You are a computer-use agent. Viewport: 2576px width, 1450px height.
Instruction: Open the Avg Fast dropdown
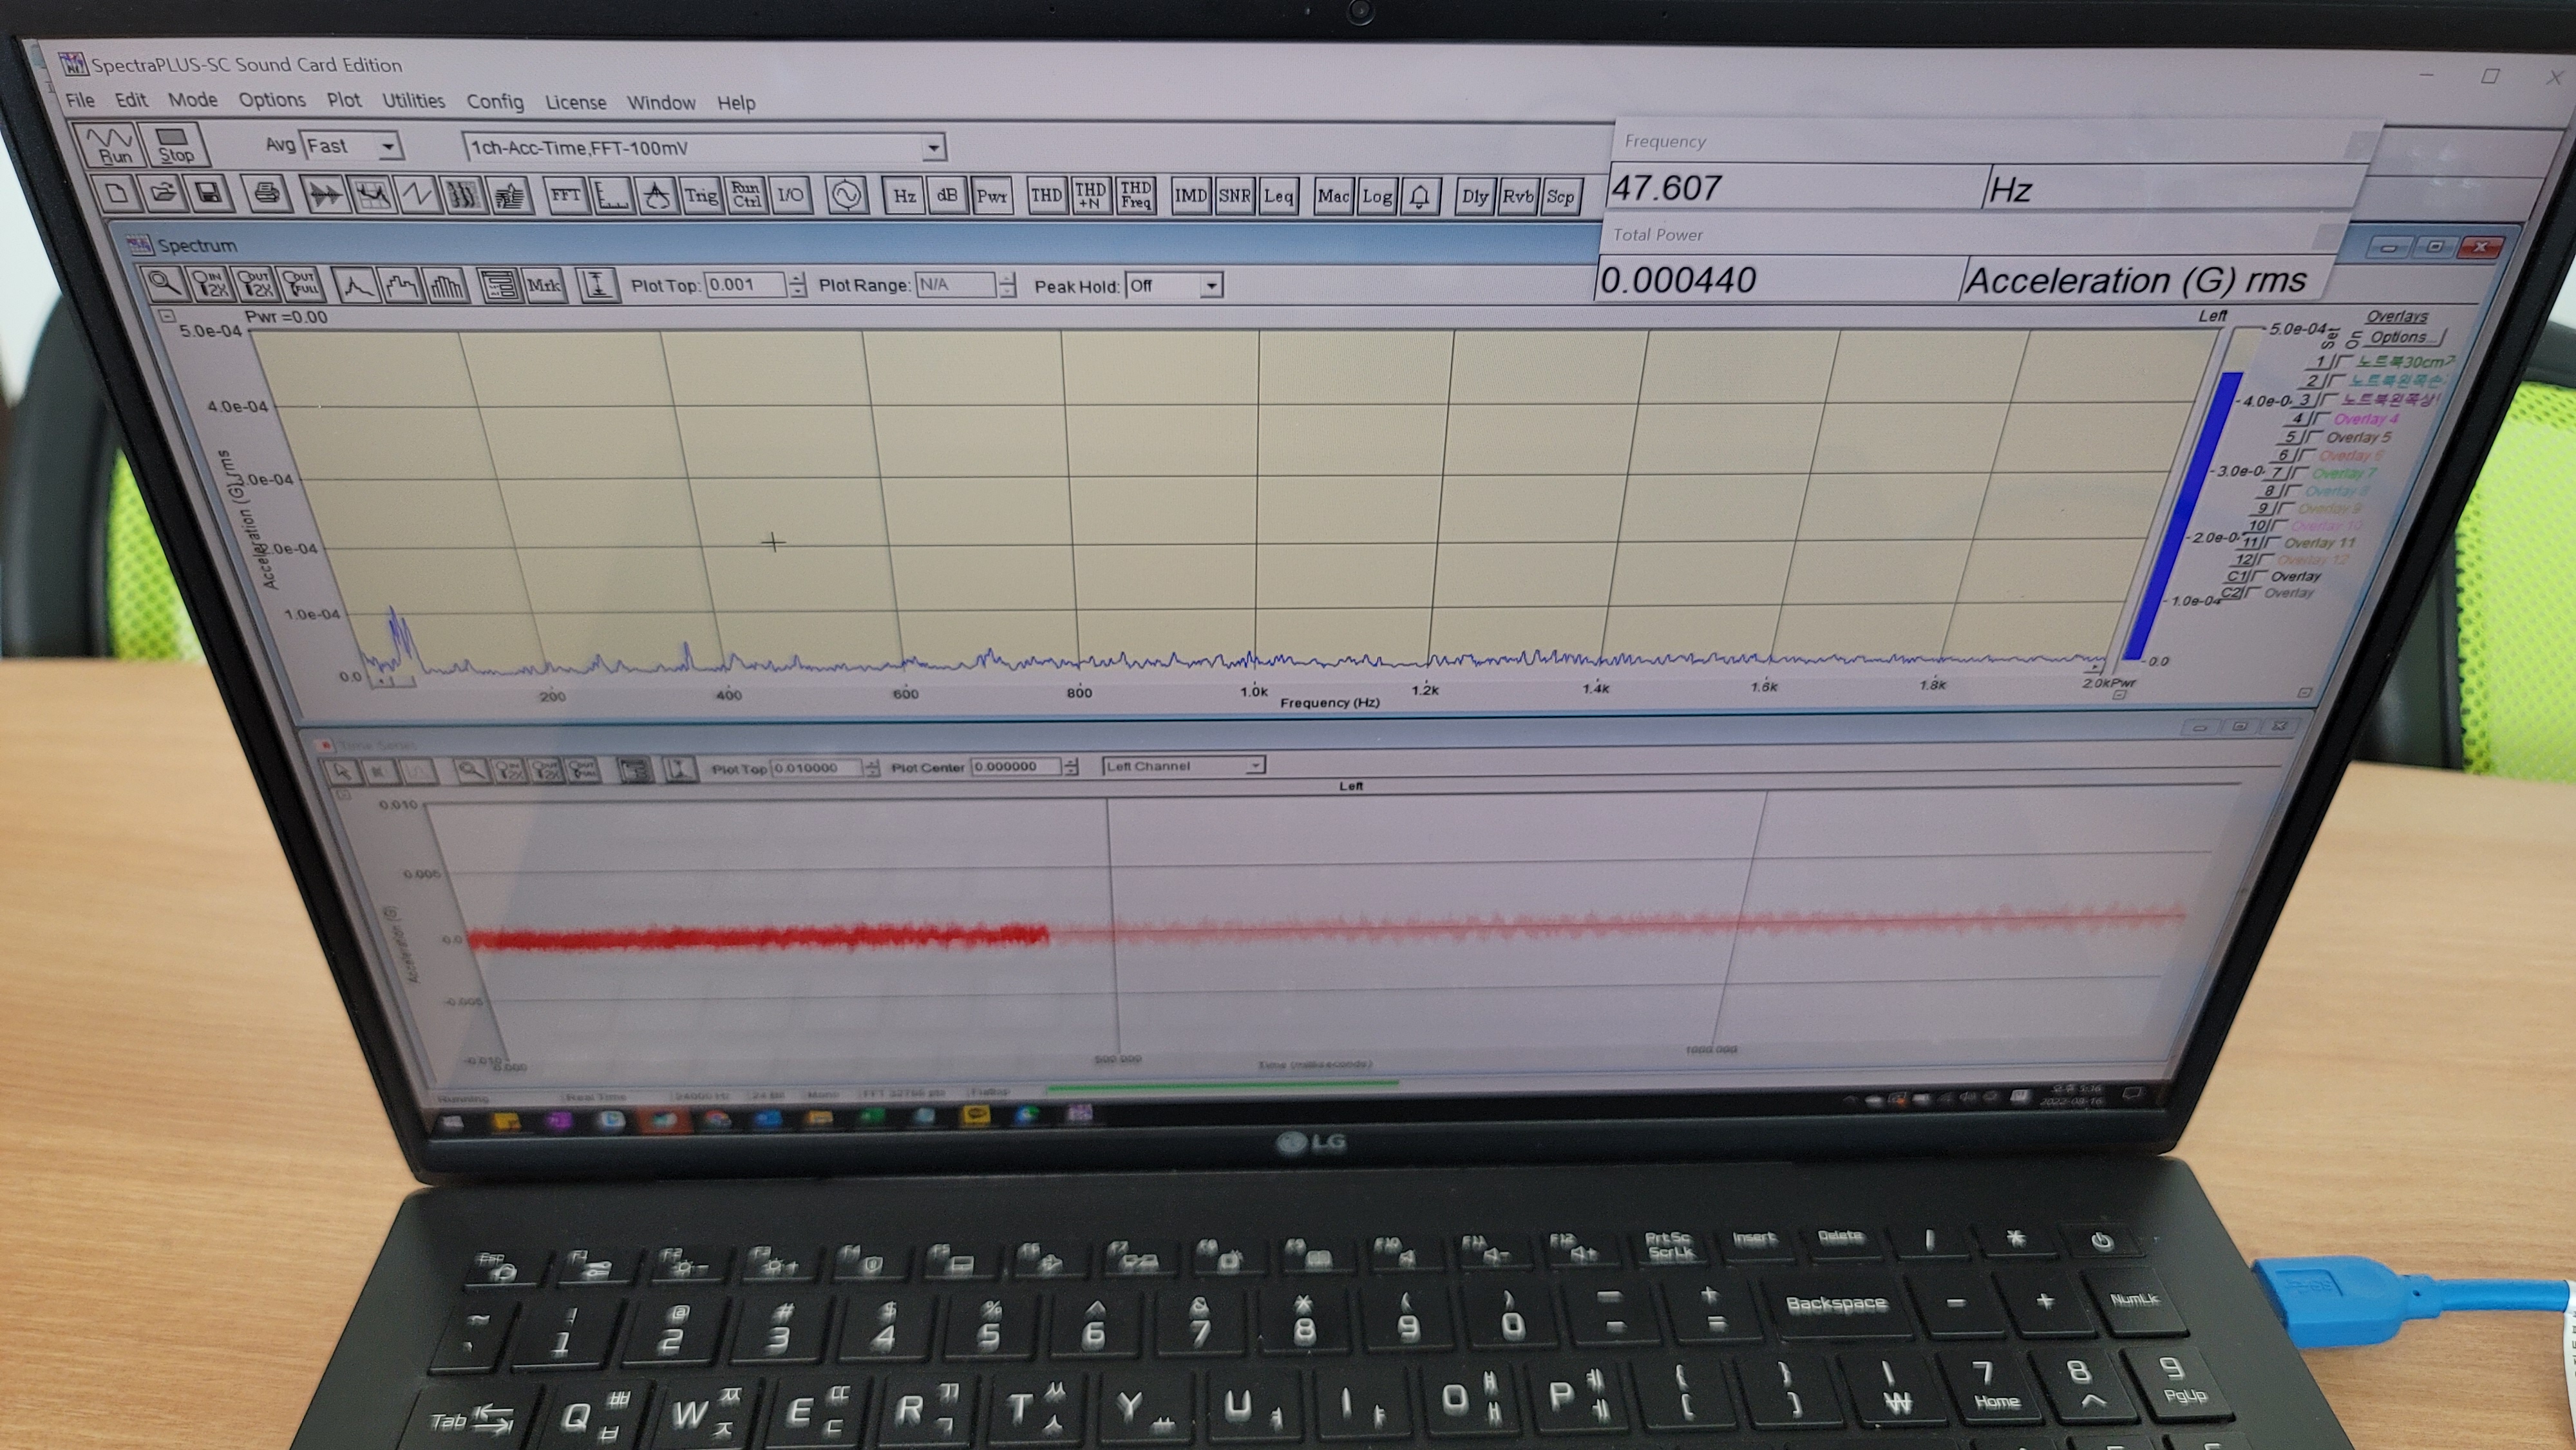point(389,146)
